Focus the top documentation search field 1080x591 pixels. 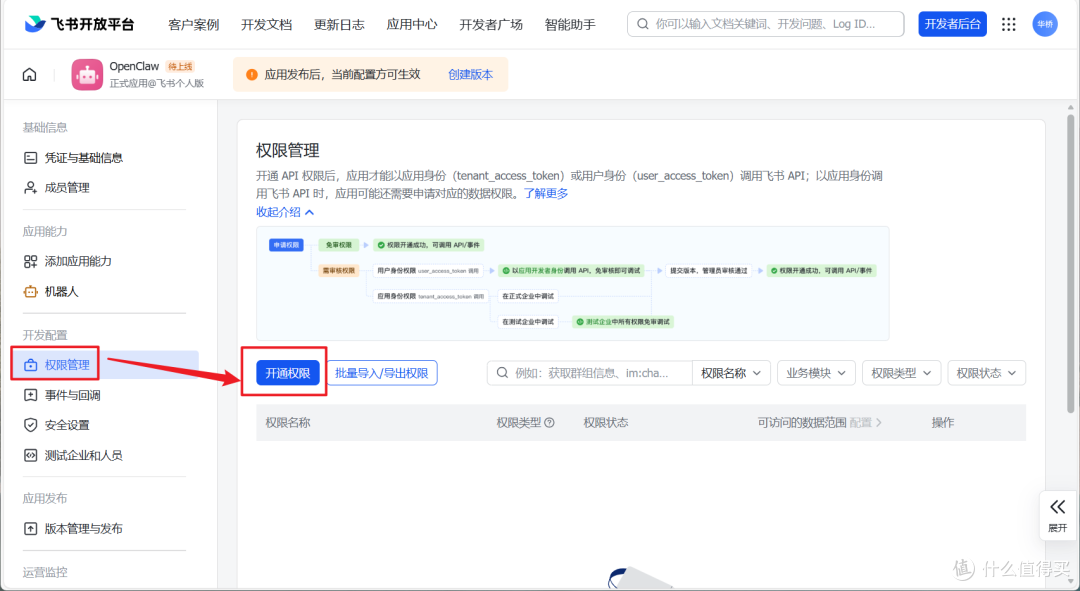coord(765,24)
